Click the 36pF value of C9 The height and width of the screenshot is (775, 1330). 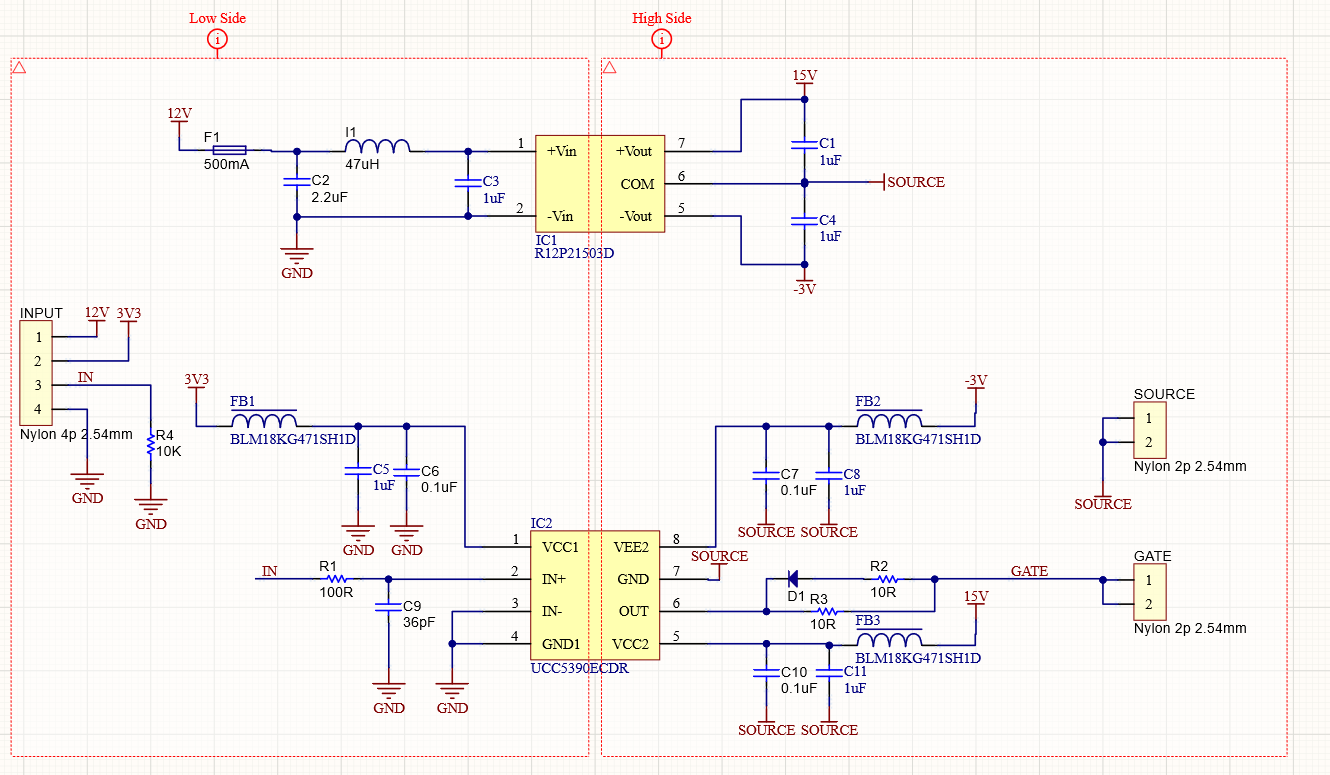(419, 622)
